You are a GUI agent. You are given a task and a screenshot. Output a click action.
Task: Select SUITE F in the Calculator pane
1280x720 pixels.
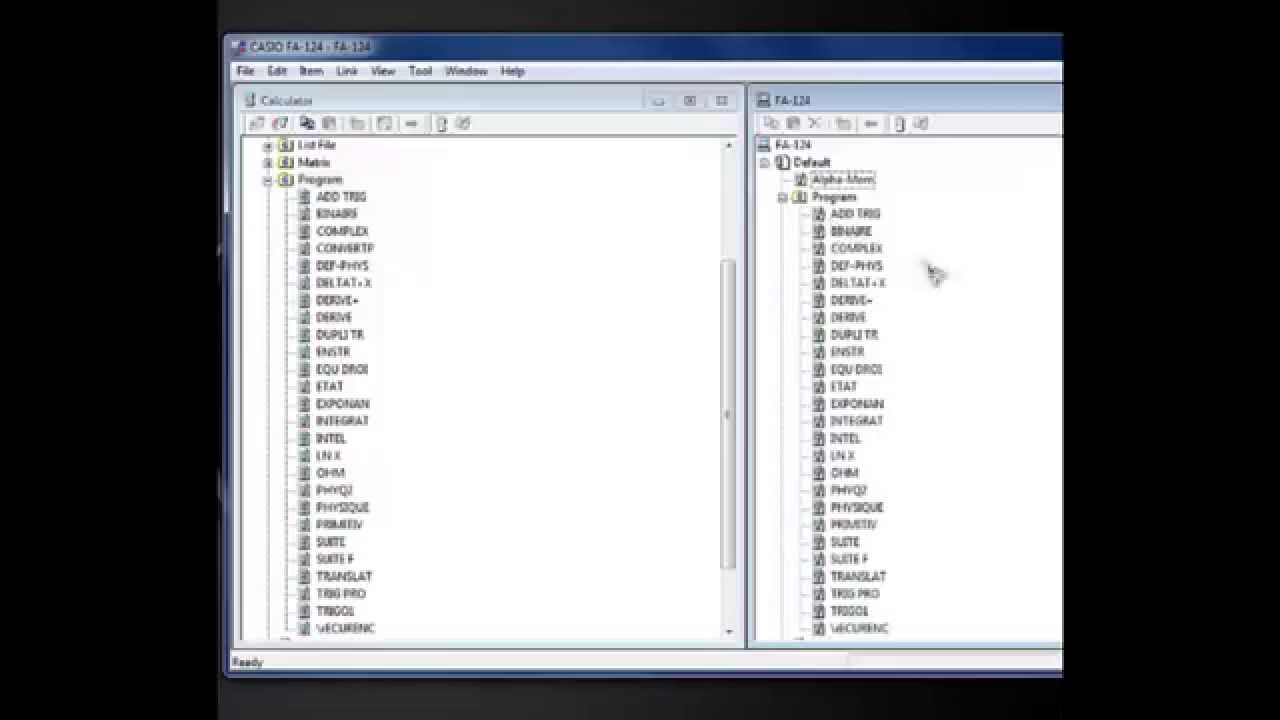(335, 559)
